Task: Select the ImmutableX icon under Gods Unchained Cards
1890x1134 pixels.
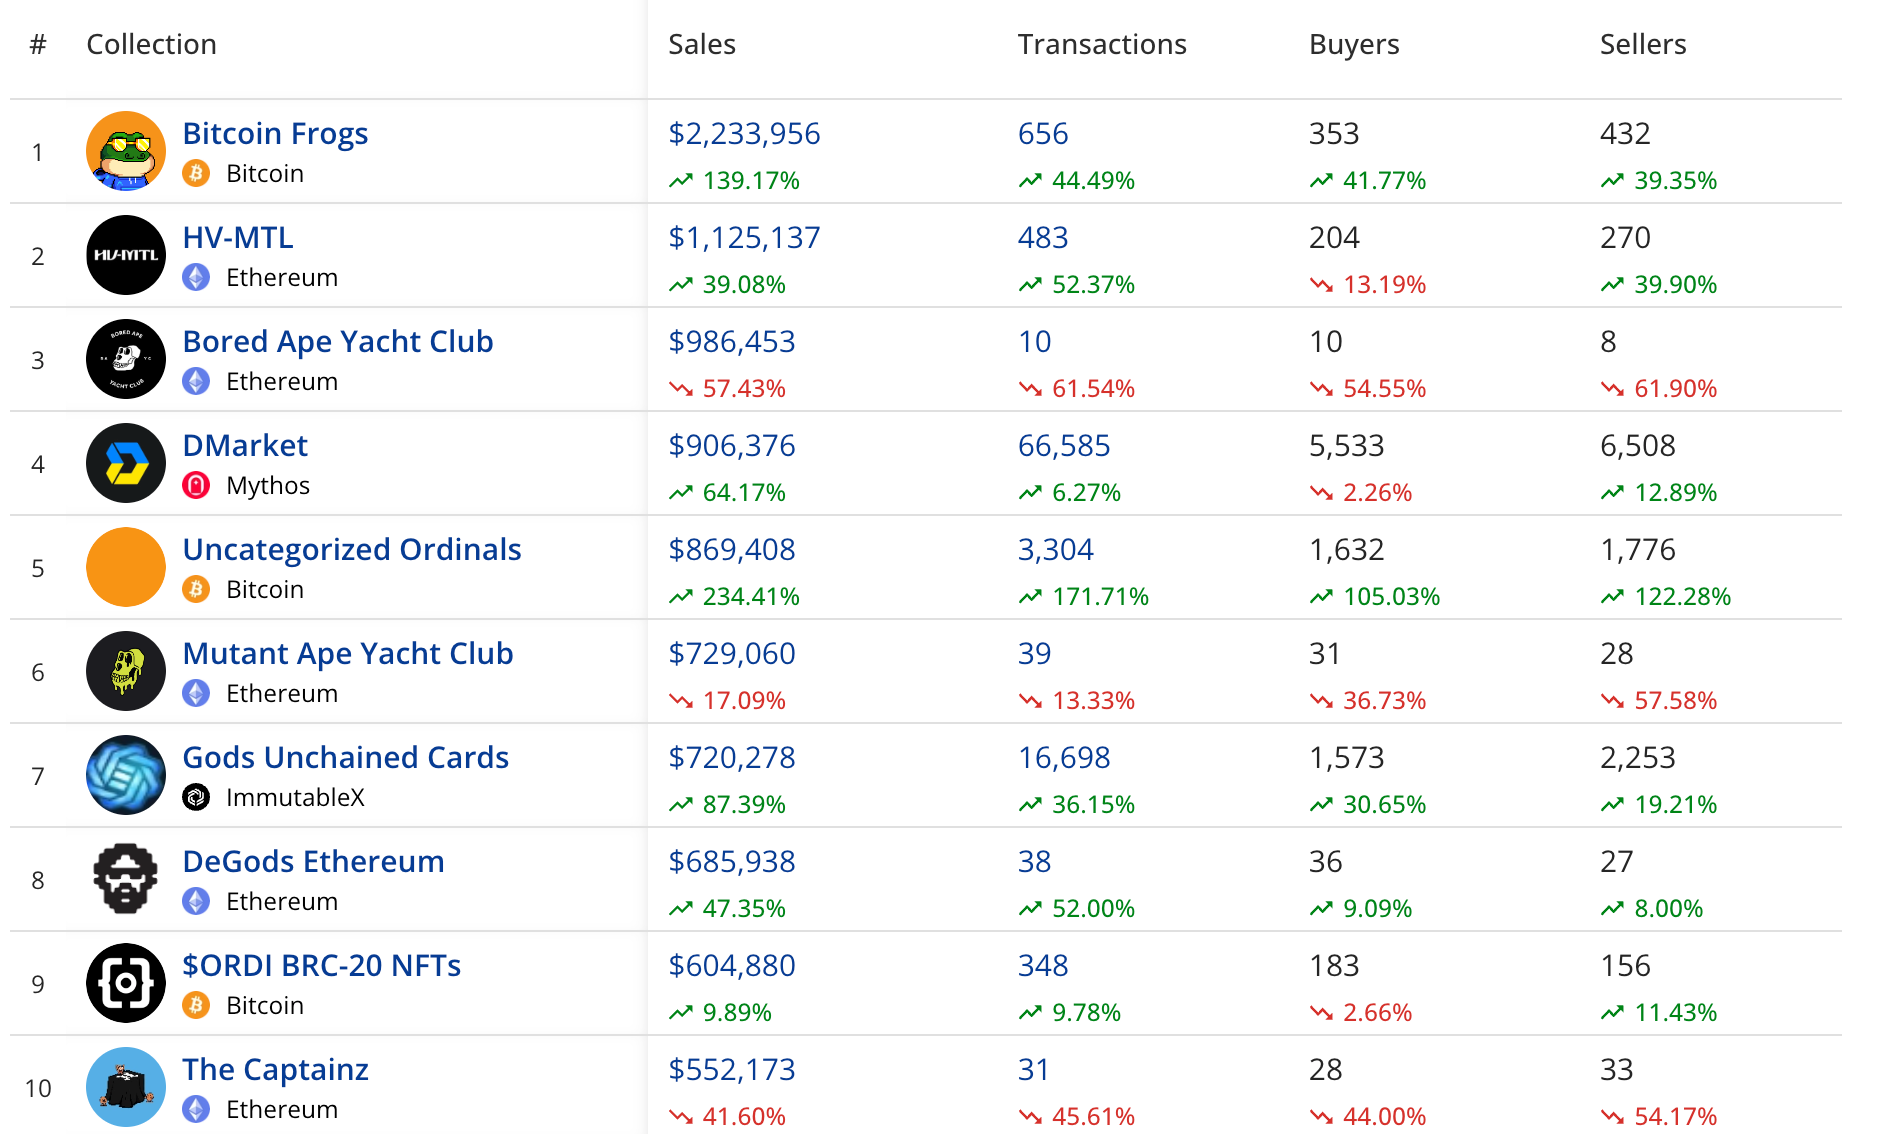Action: coord(196,797)
